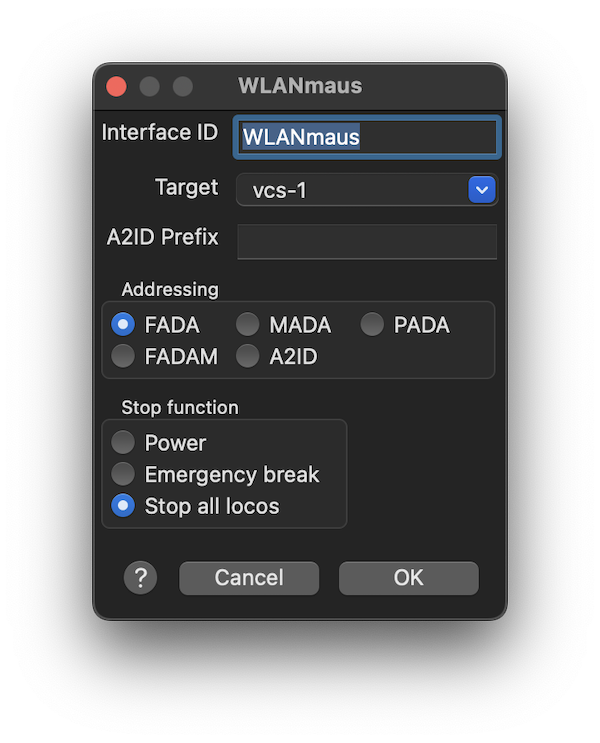Click the blue chevron on Target selector
Image resolution: width=600 pixels, height=743 pixels.
coord(482,189)
